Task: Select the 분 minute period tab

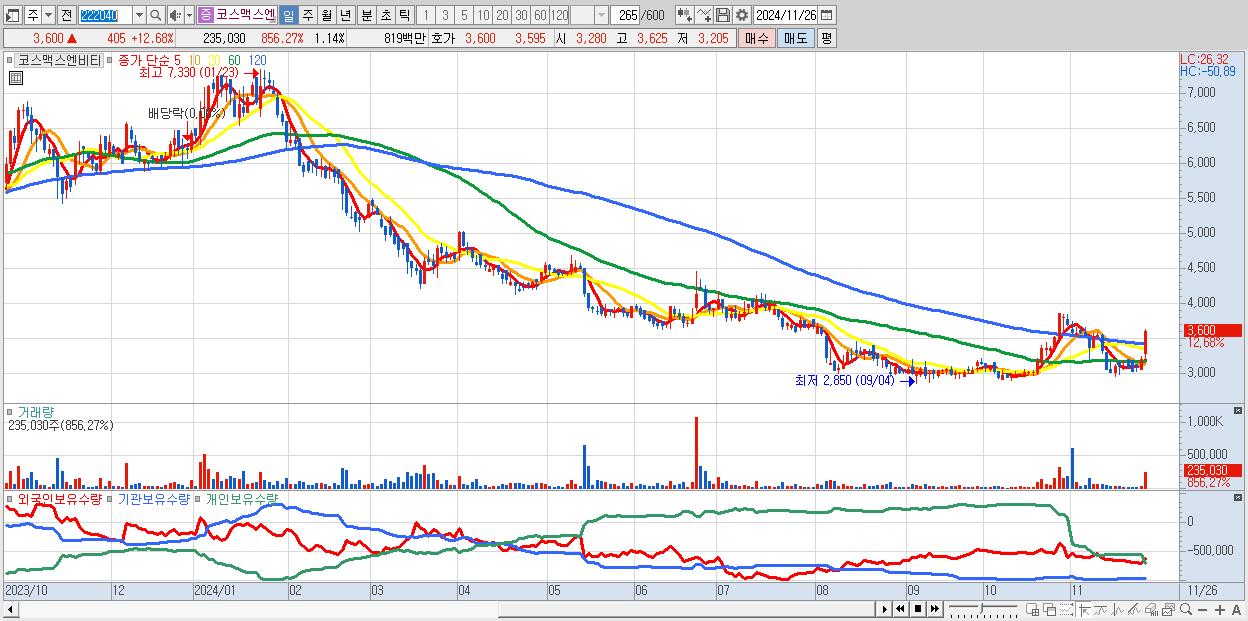Action: (x=365, y=15)
